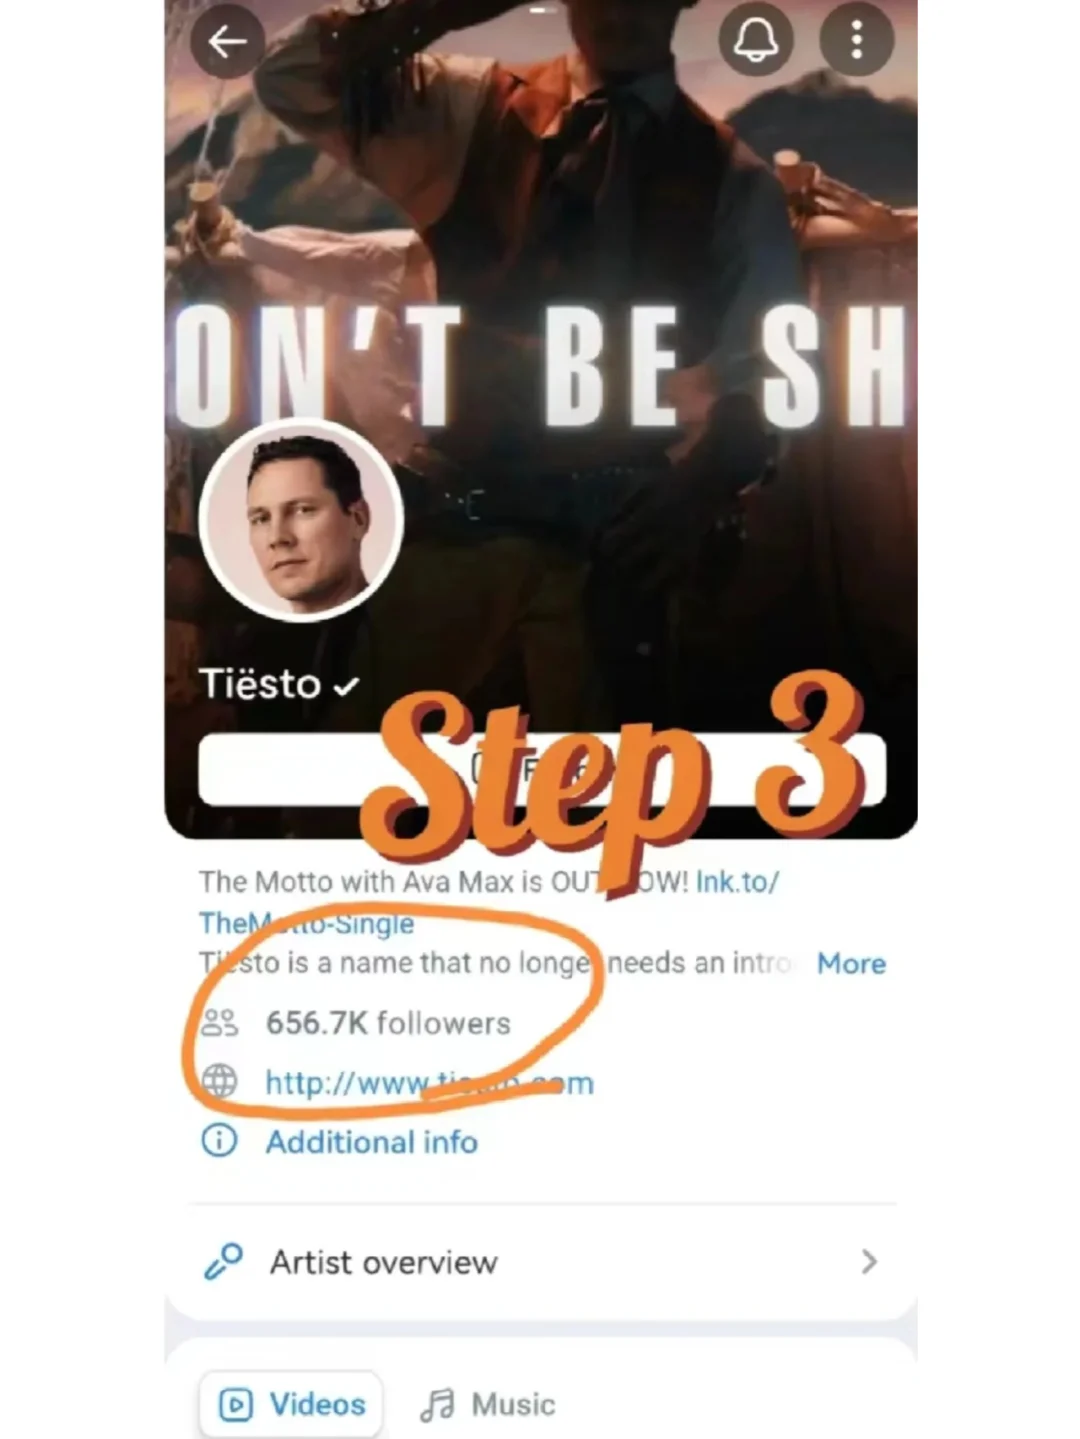Viewport: 1080px width, 1439px height.
Task: Click the Artist overview microphone icon
Action: coord(223,1262)
